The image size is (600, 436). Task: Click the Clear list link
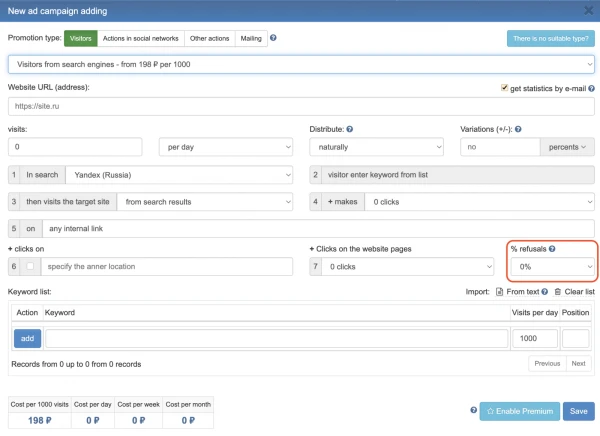[x=580, y=292]
